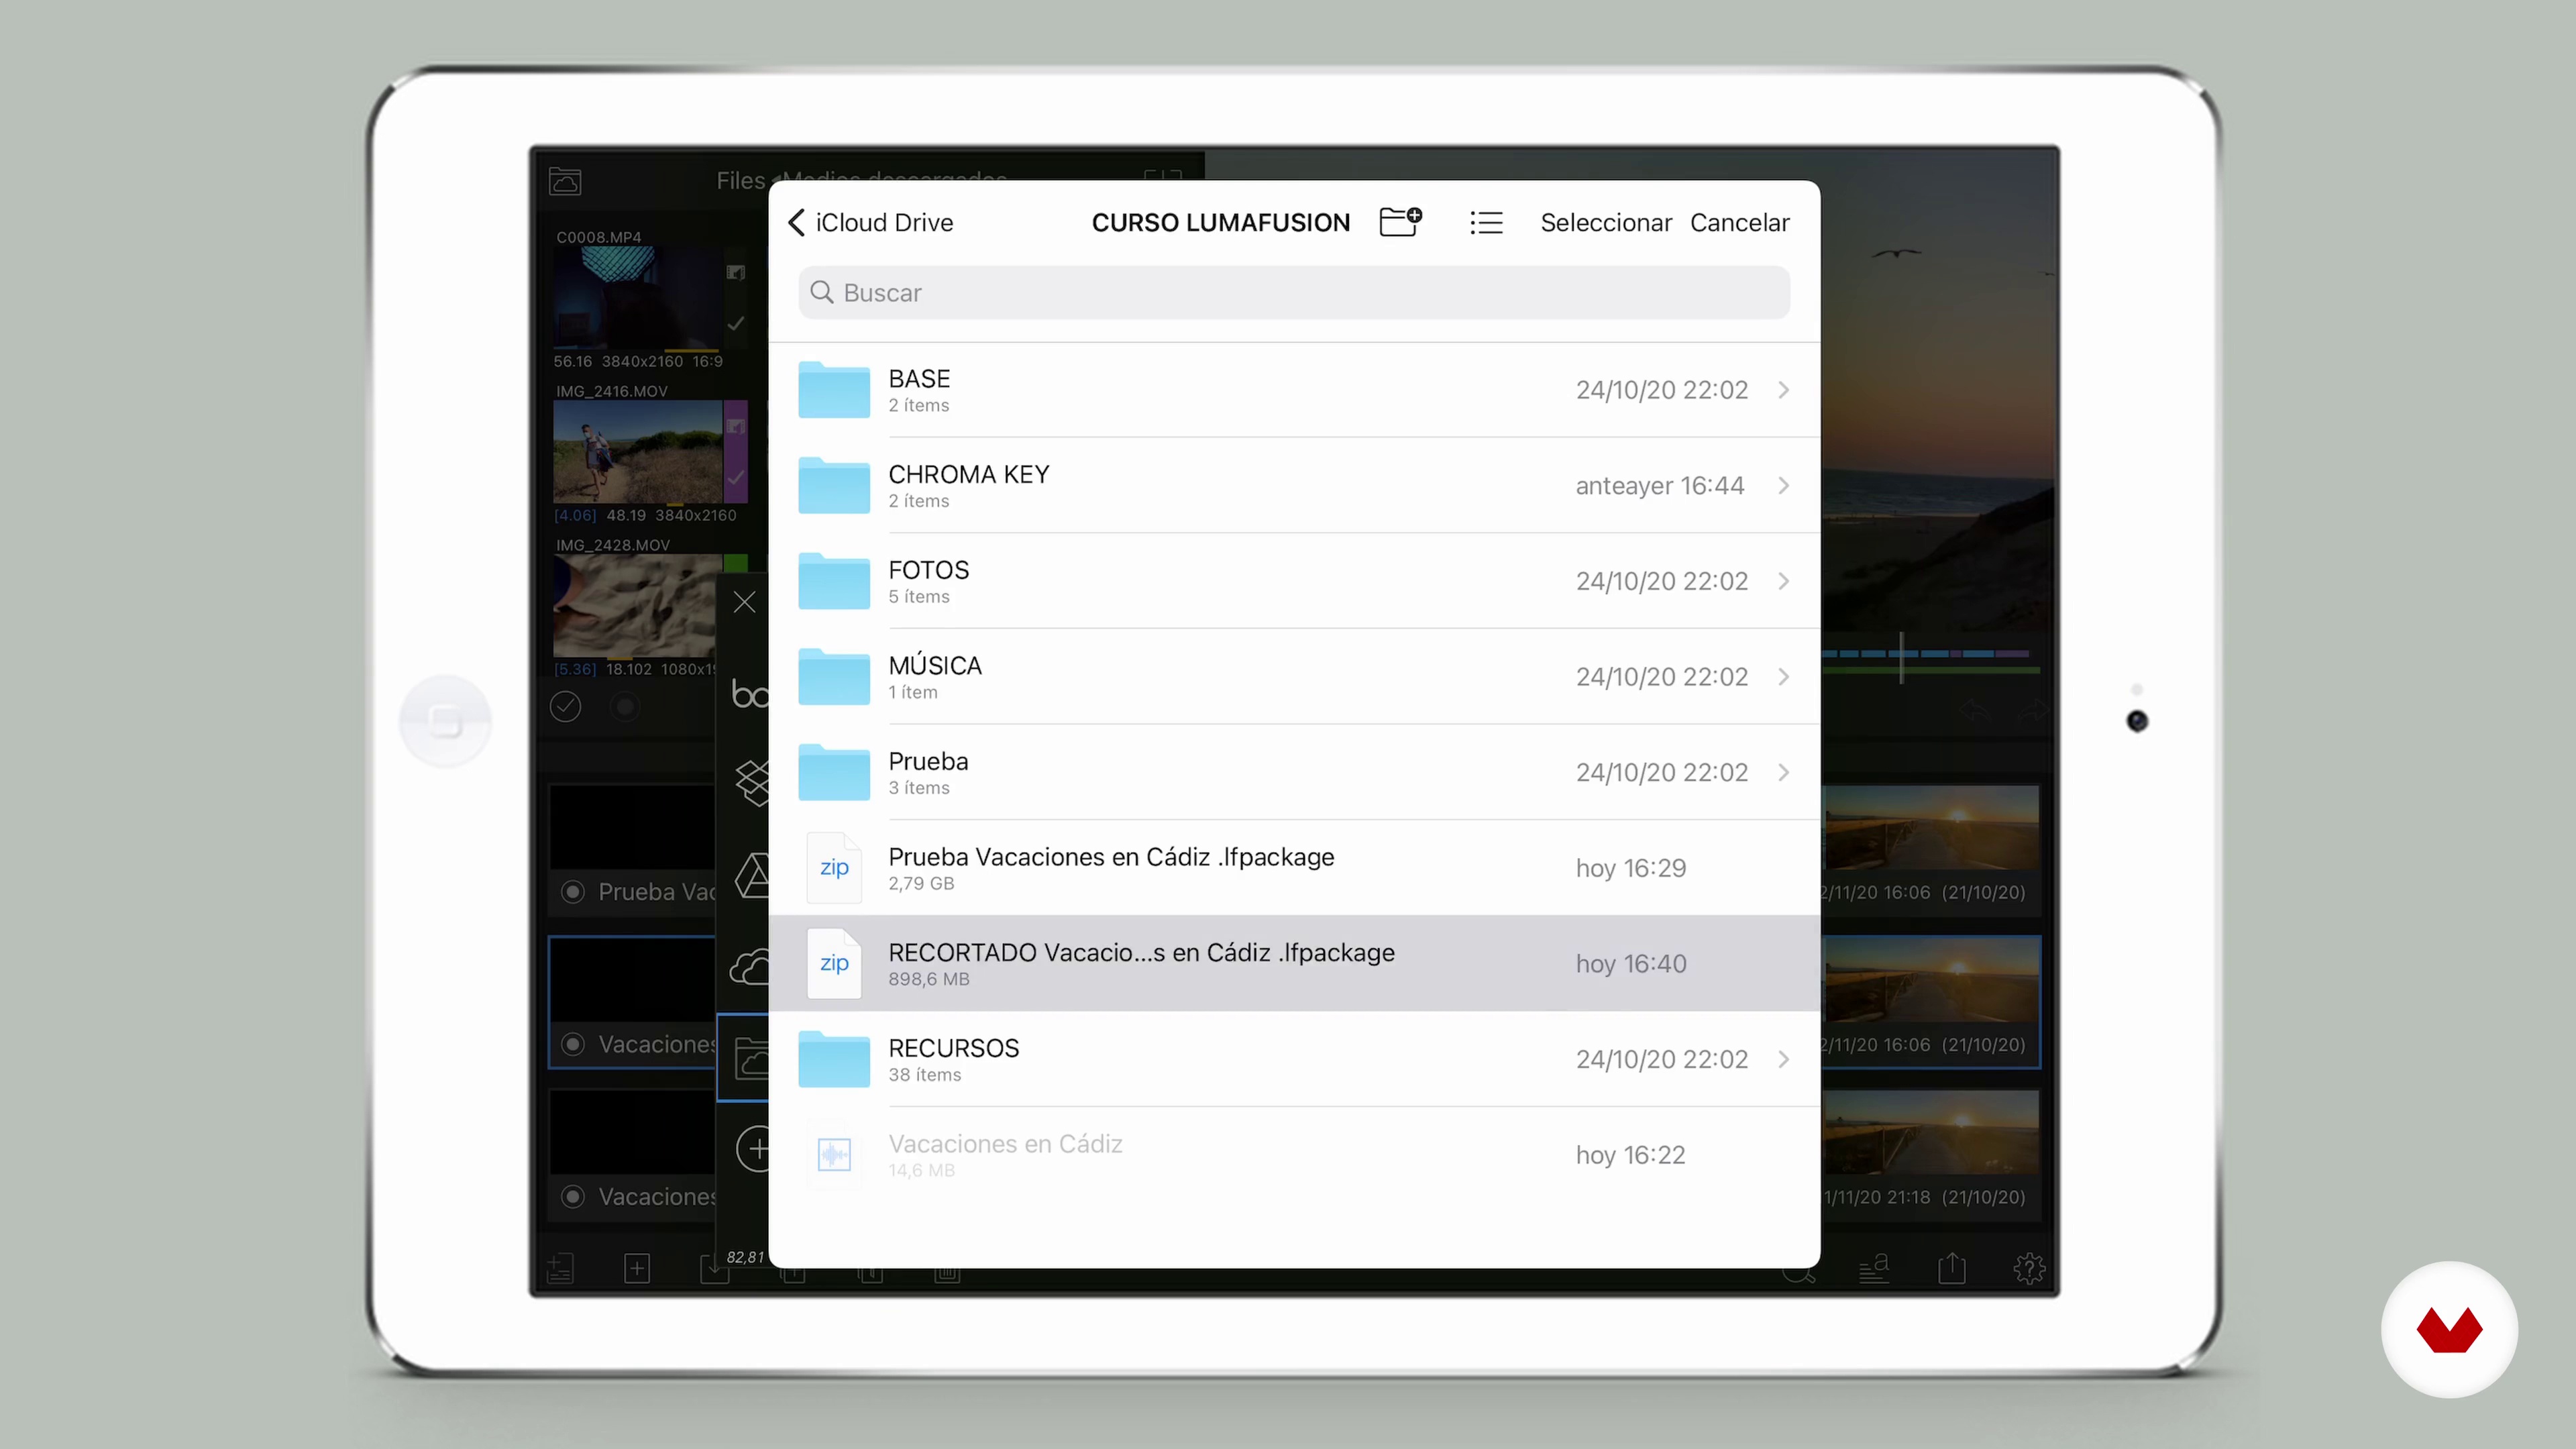
Task: Add a new import source plus icon
Action: click(x=754, y=1148)
